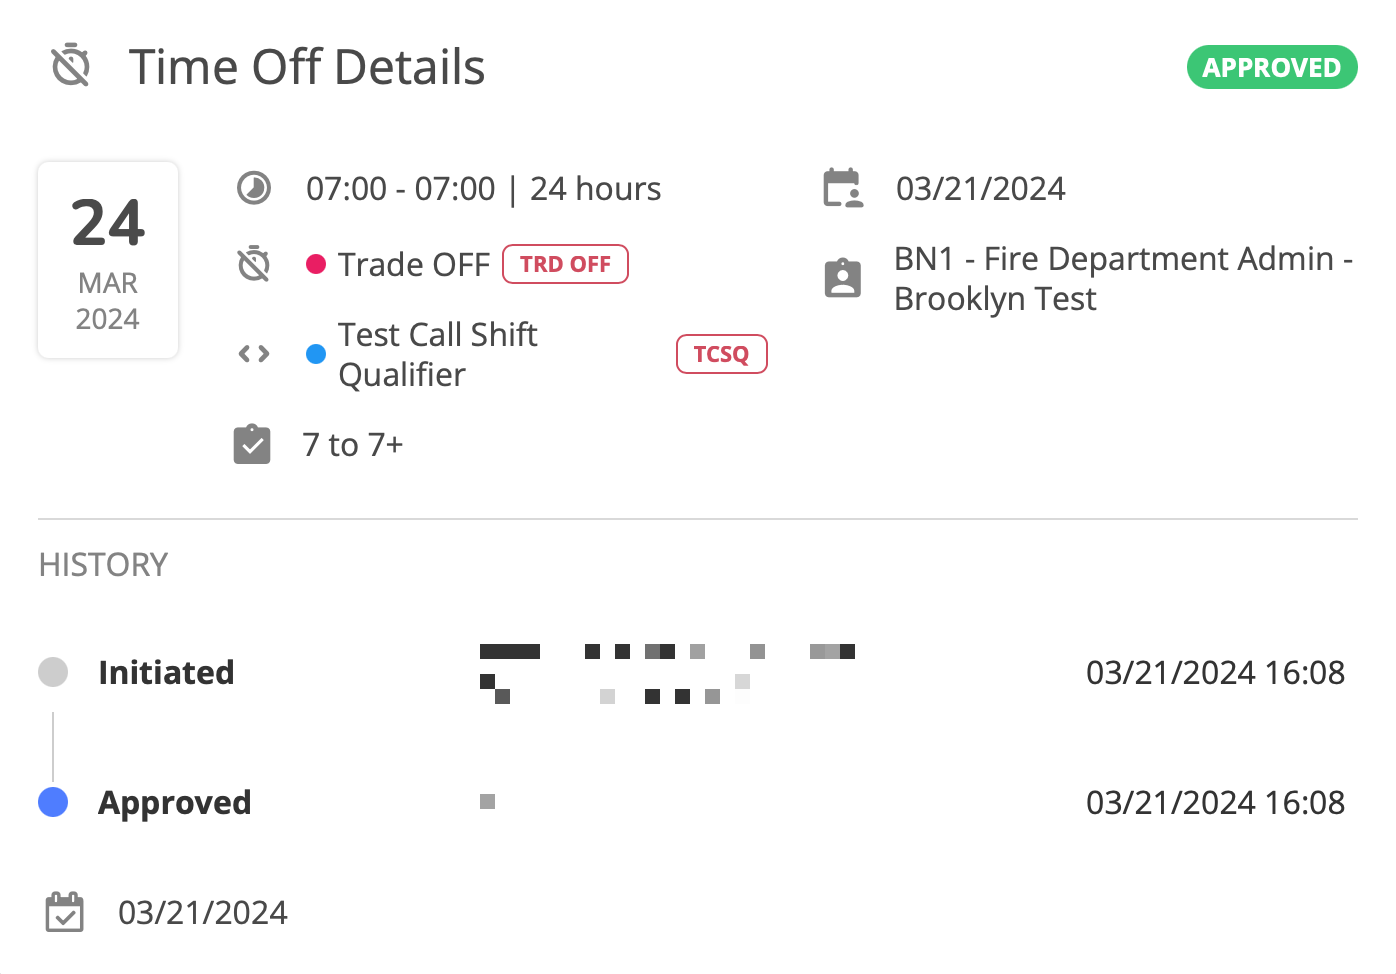Click the green APPROVED status badge
The height and width of the screenshot is (974, 1396).
(x=1272, y=67)
